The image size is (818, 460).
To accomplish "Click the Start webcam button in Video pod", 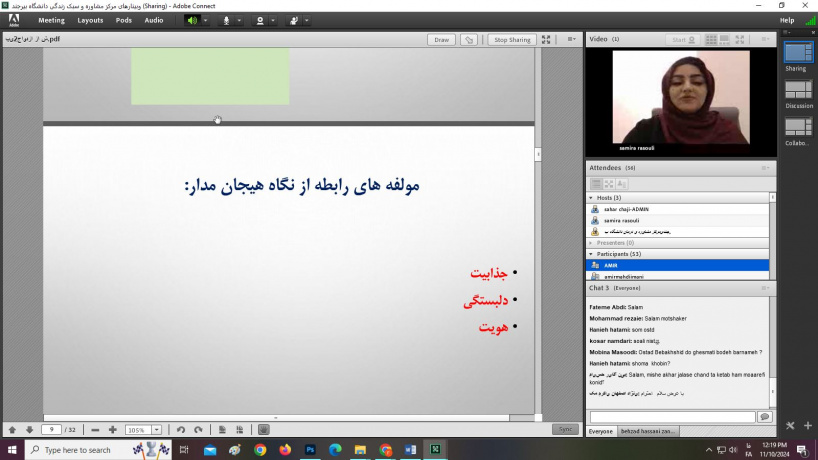I will coord(683,40).
